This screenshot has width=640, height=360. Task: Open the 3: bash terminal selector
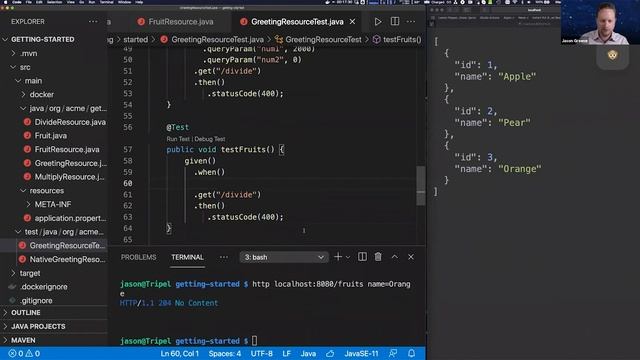pos(284,258)
